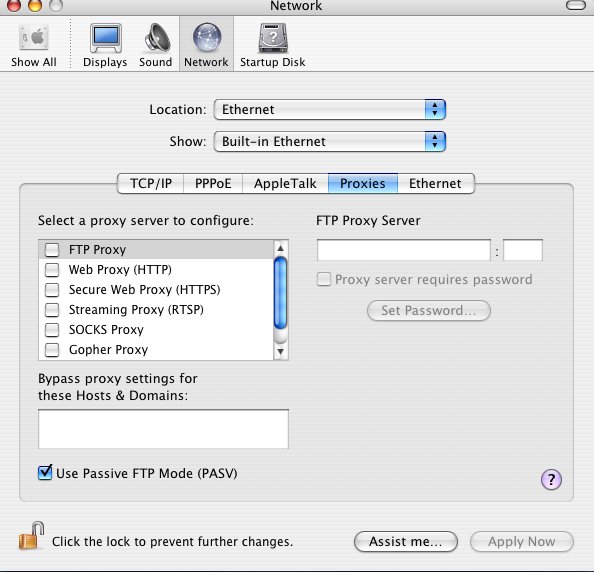Image resolution: width=594 pixels, height=572 pixels.
Task: Click the Assist me... button
Action: click(406, 541)
